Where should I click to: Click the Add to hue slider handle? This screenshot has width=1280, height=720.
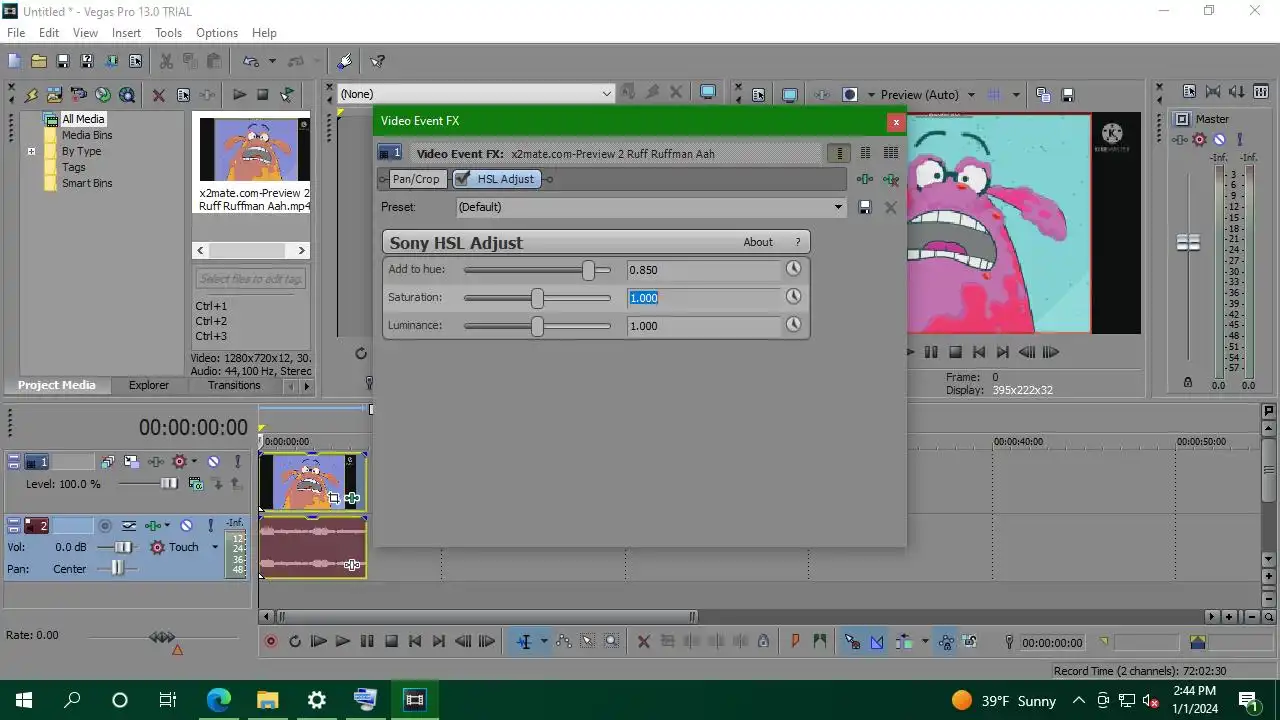pyautogui.click(x=588, y=270)
